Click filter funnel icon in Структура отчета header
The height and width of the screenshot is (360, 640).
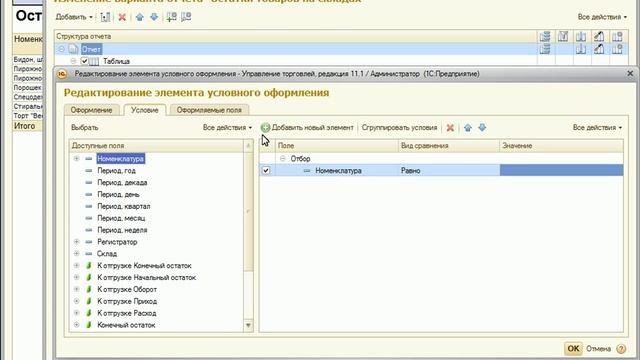tap(563, 36)
